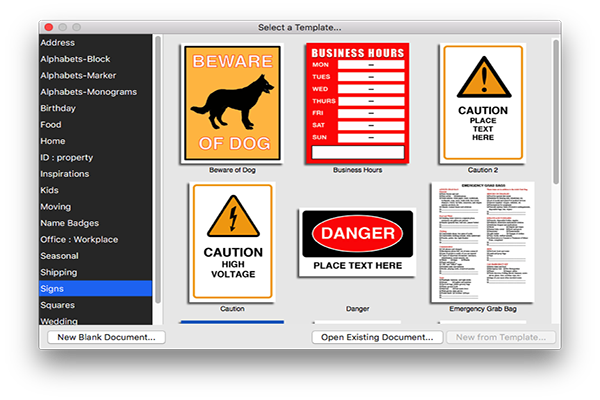Select the Wedding category

[x=95, y=320]
